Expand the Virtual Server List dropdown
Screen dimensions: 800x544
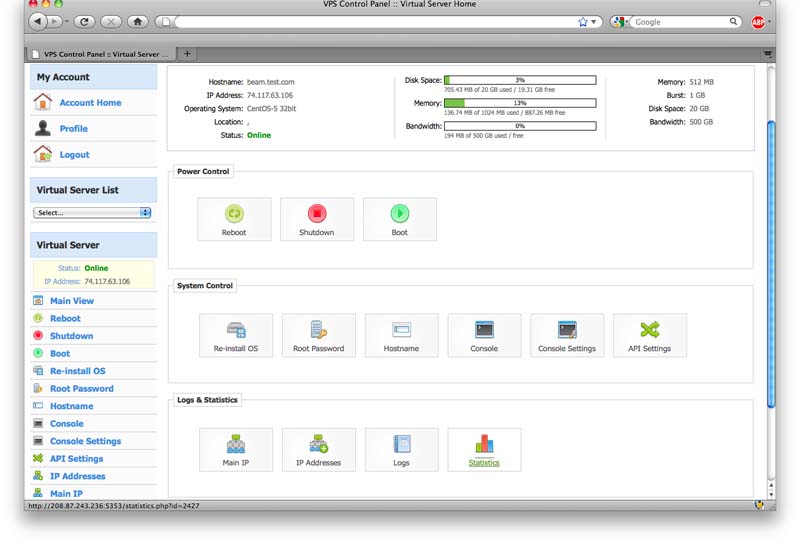pyautogui.click(x=92, y=213)
